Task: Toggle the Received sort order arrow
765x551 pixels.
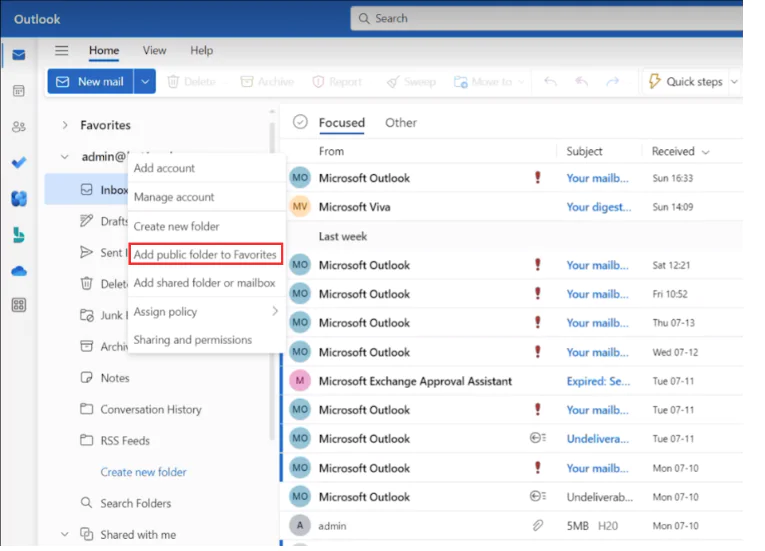Action: (705, 152)
